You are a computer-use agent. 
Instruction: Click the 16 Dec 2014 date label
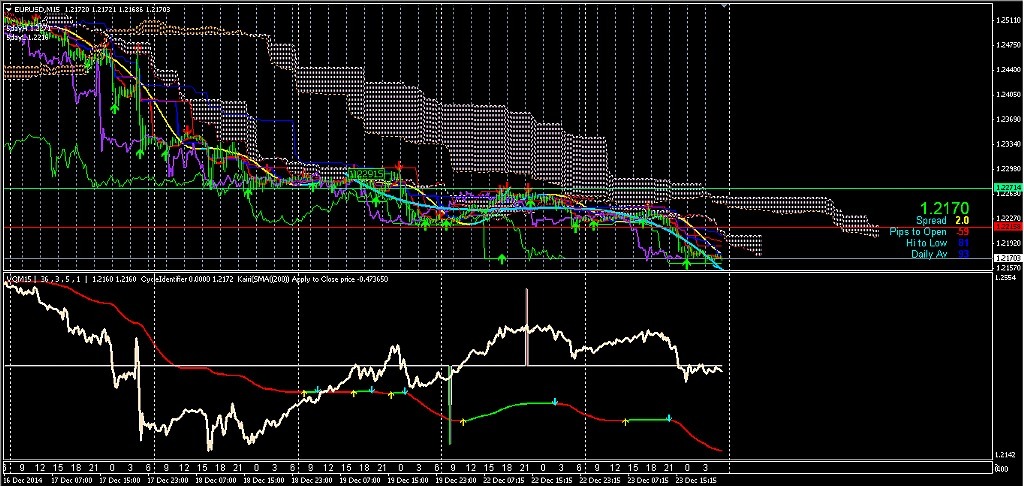[22, 480]
